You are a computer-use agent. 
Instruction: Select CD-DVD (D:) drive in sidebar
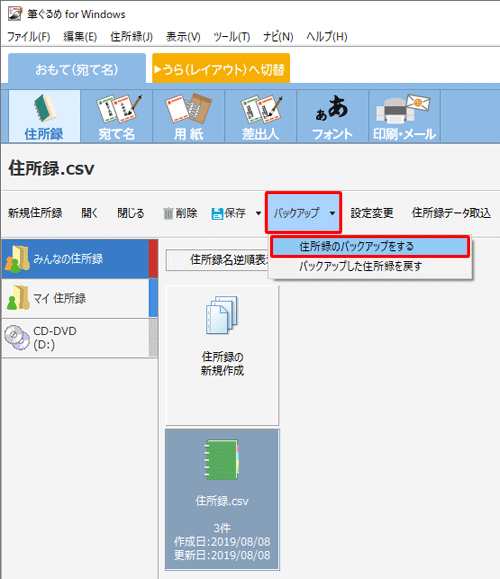80,338
